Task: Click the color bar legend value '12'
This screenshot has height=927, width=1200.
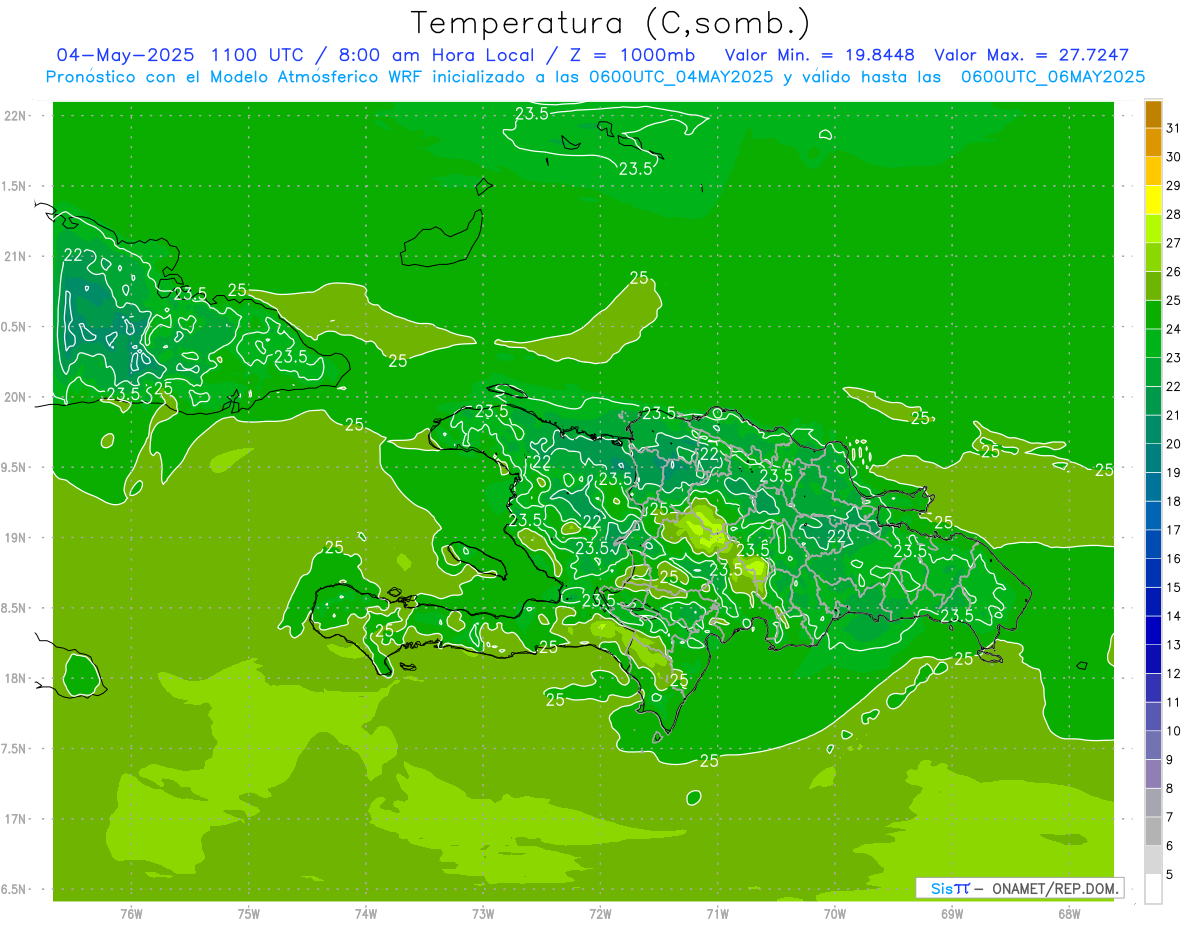Action: coord(1174,673)
